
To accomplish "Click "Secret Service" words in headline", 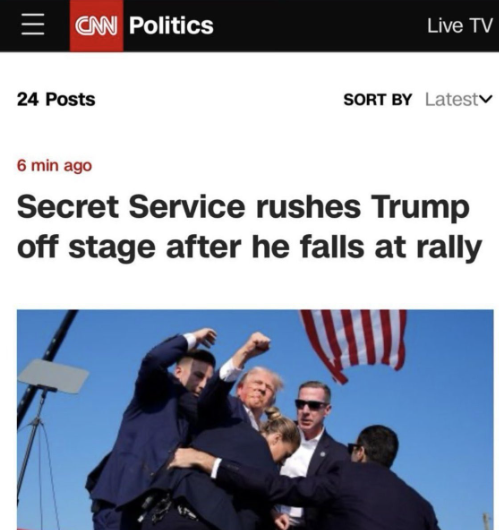I will pos(131,207).
